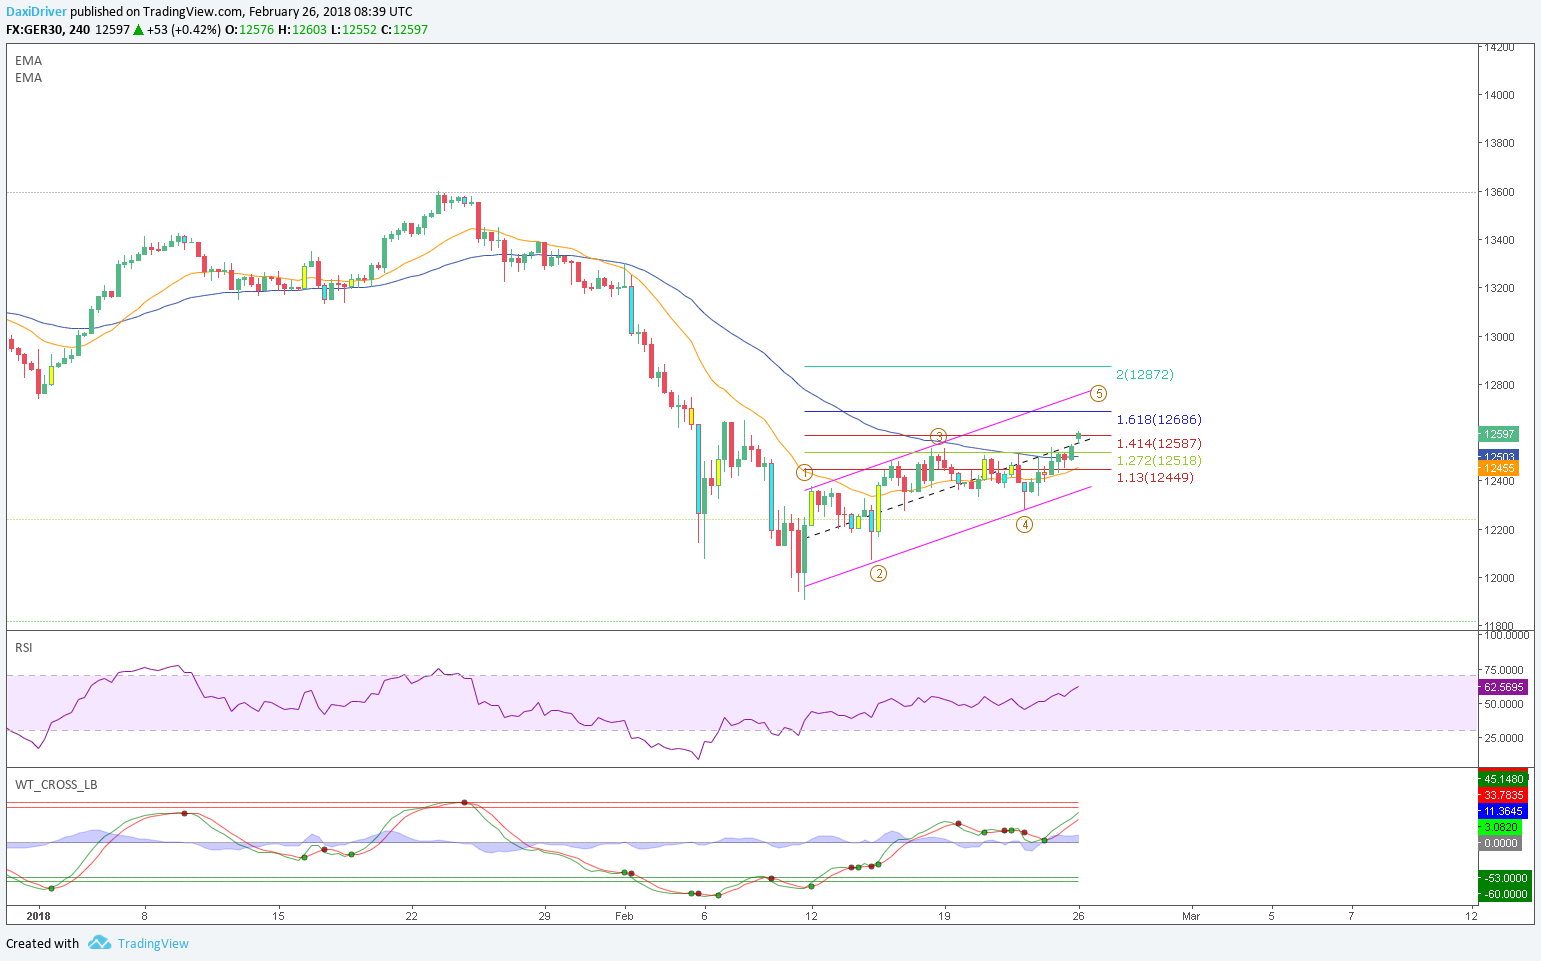Image resolution: width=1541 pixels, height=961 pixels.
Task: Click the 14200 price axis label
Action: pos(1499,47)
